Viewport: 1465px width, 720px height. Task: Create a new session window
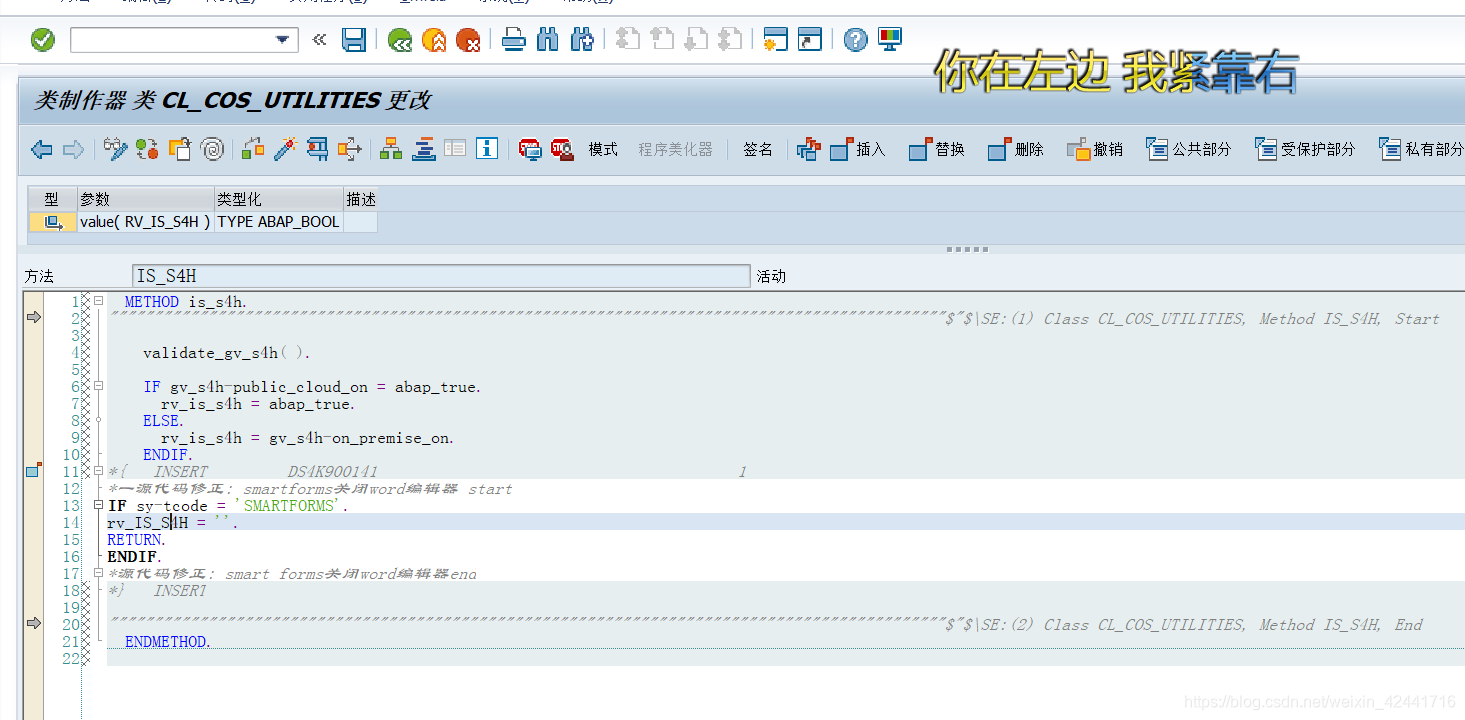click(775, 40)
